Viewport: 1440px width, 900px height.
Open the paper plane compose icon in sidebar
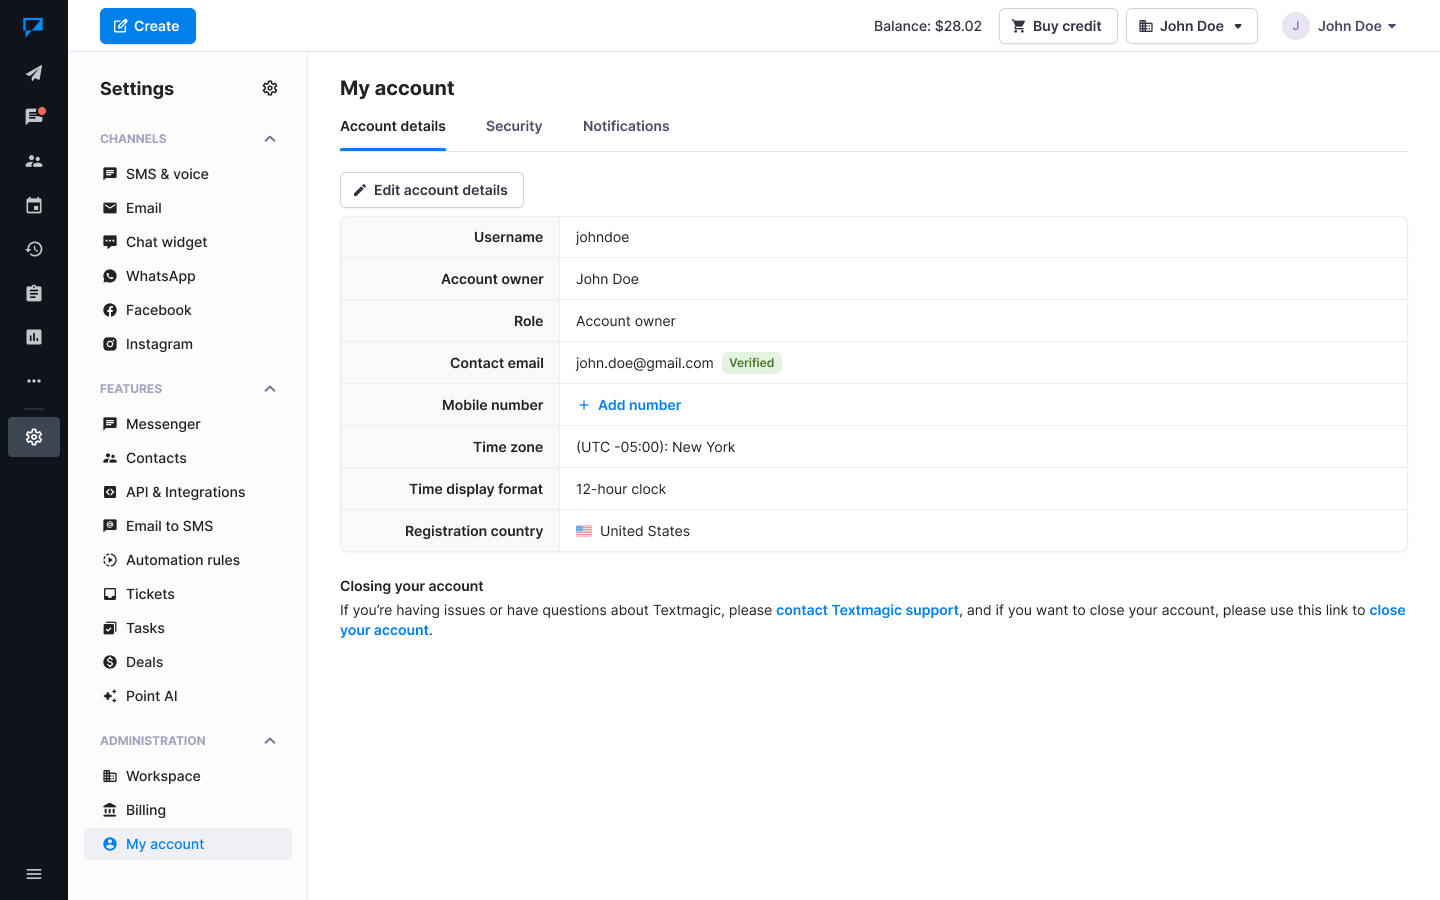34,73
